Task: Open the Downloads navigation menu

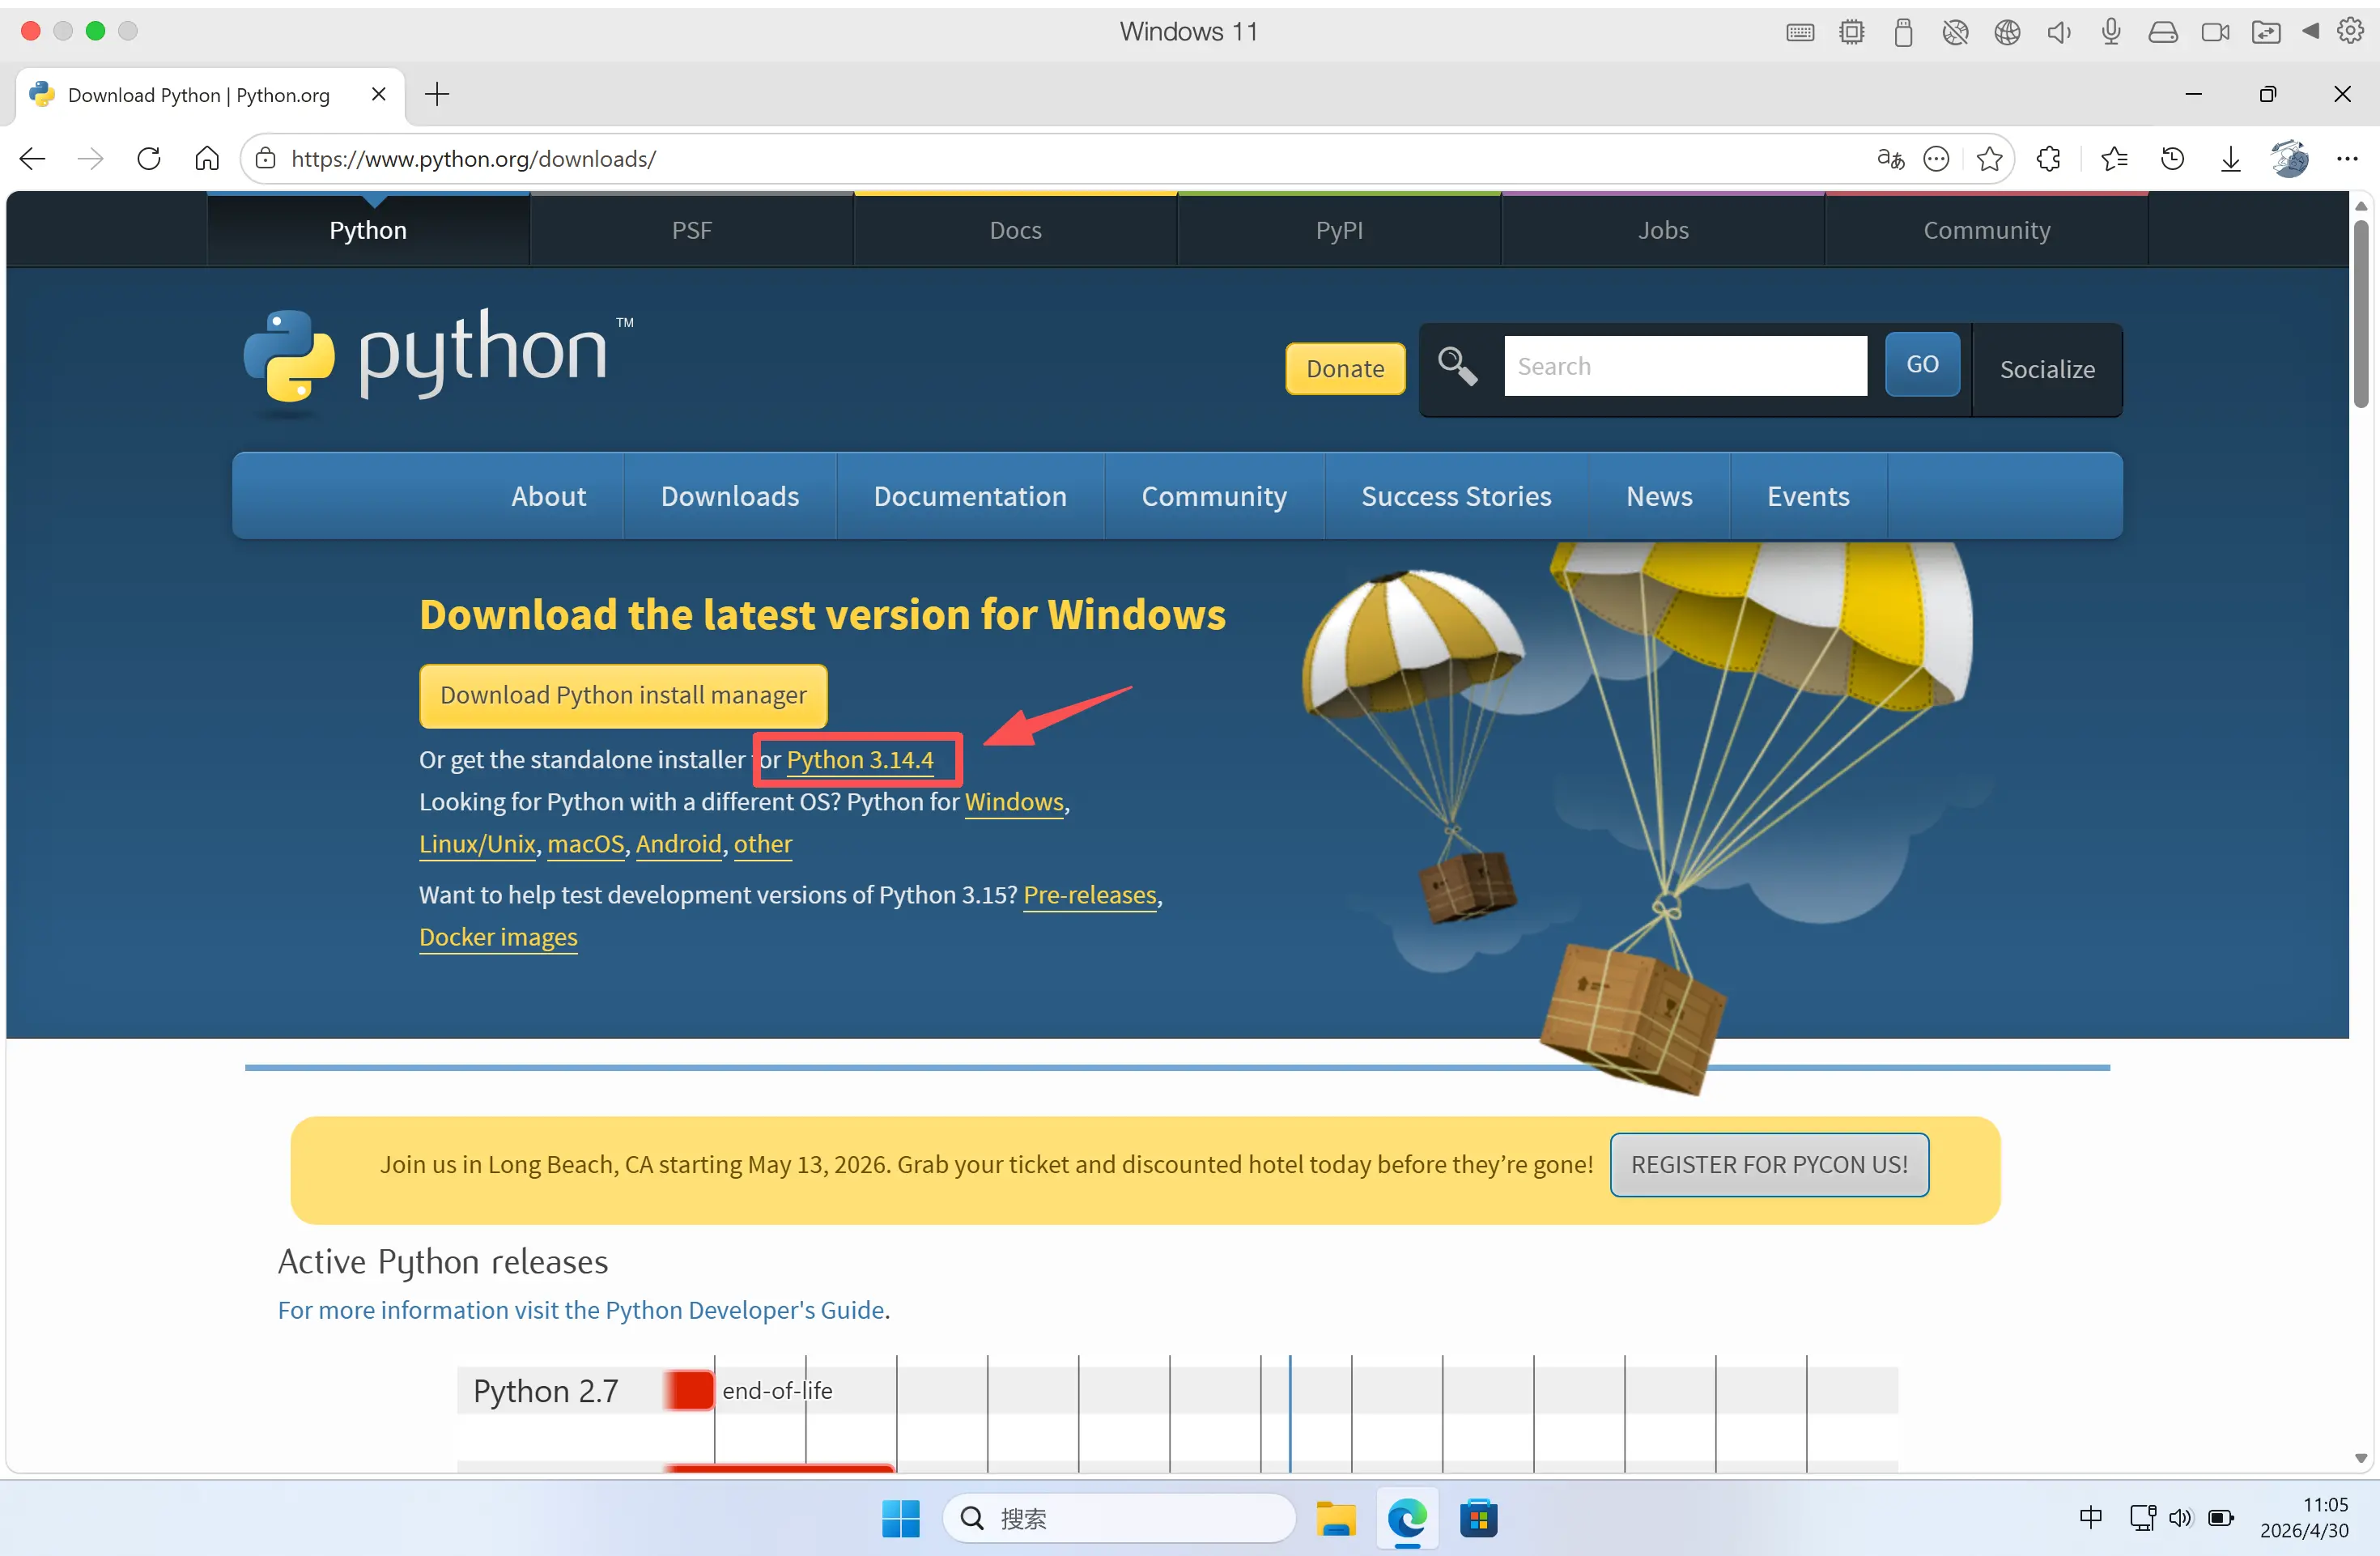Action: tap(729, 496)
